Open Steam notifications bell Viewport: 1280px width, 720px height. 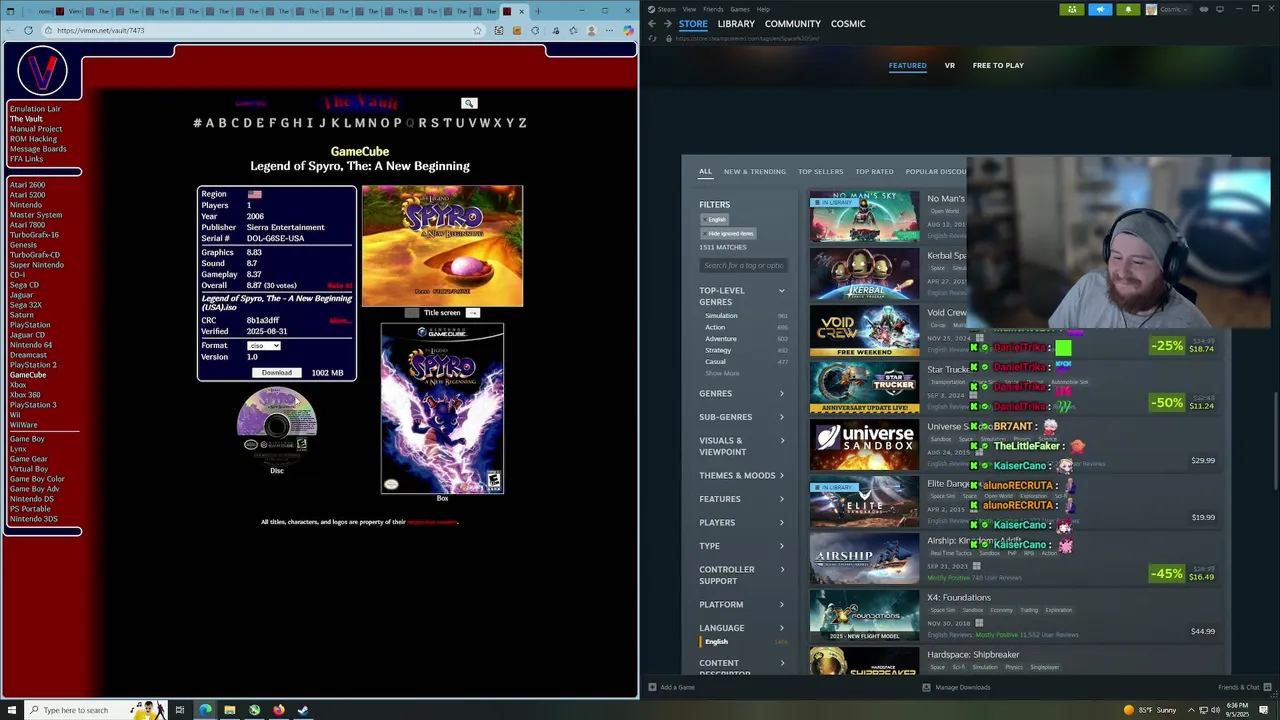pos(1128,9)
